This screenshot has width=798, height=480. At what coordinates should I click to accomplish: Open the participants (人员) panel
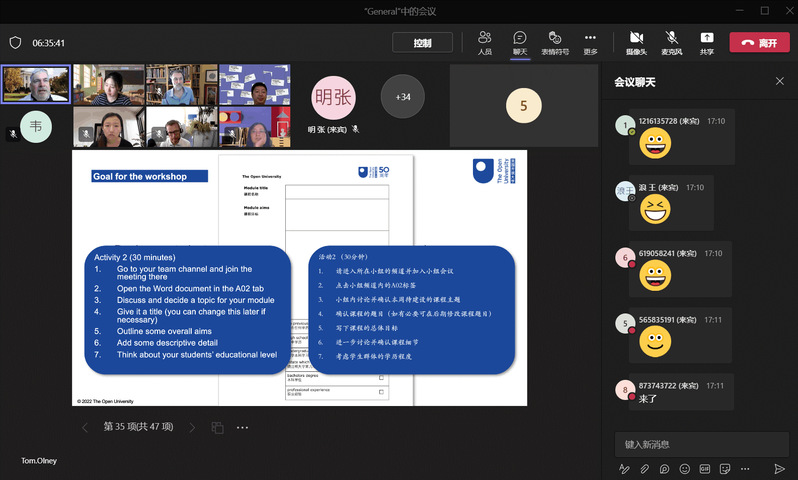(484, 41)
